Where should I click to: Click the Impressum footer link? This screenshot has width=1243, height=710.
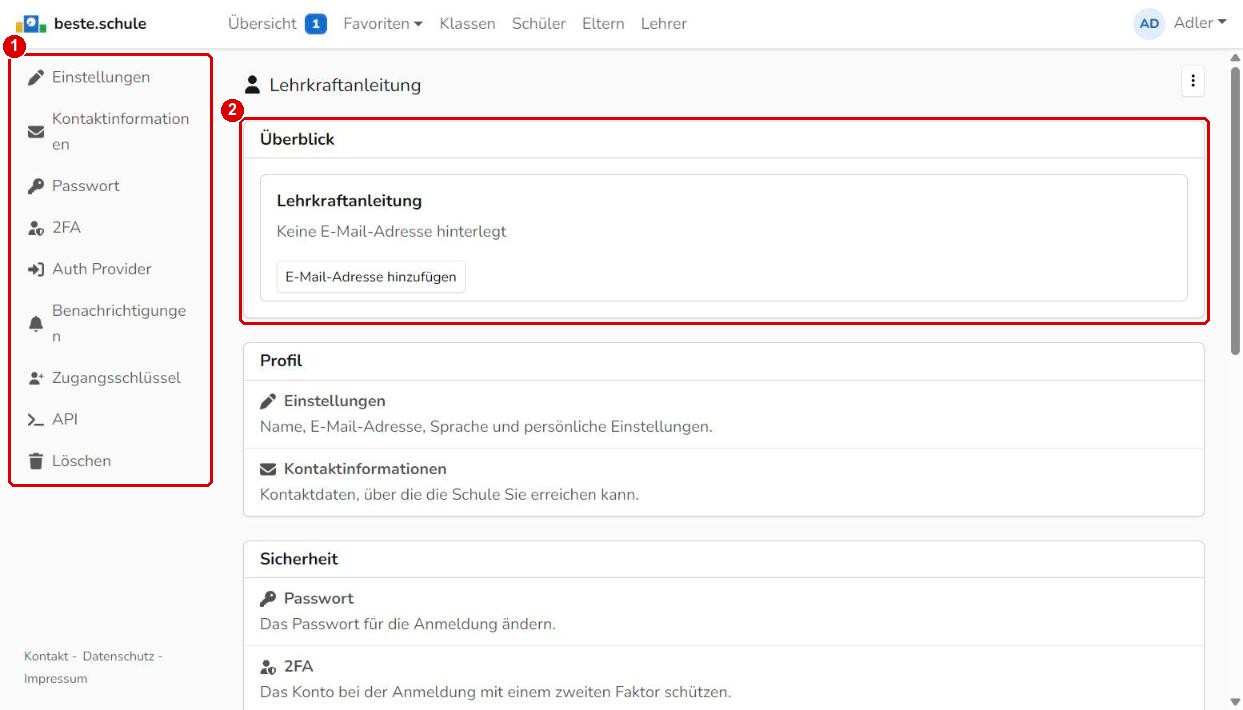(56, 678)
